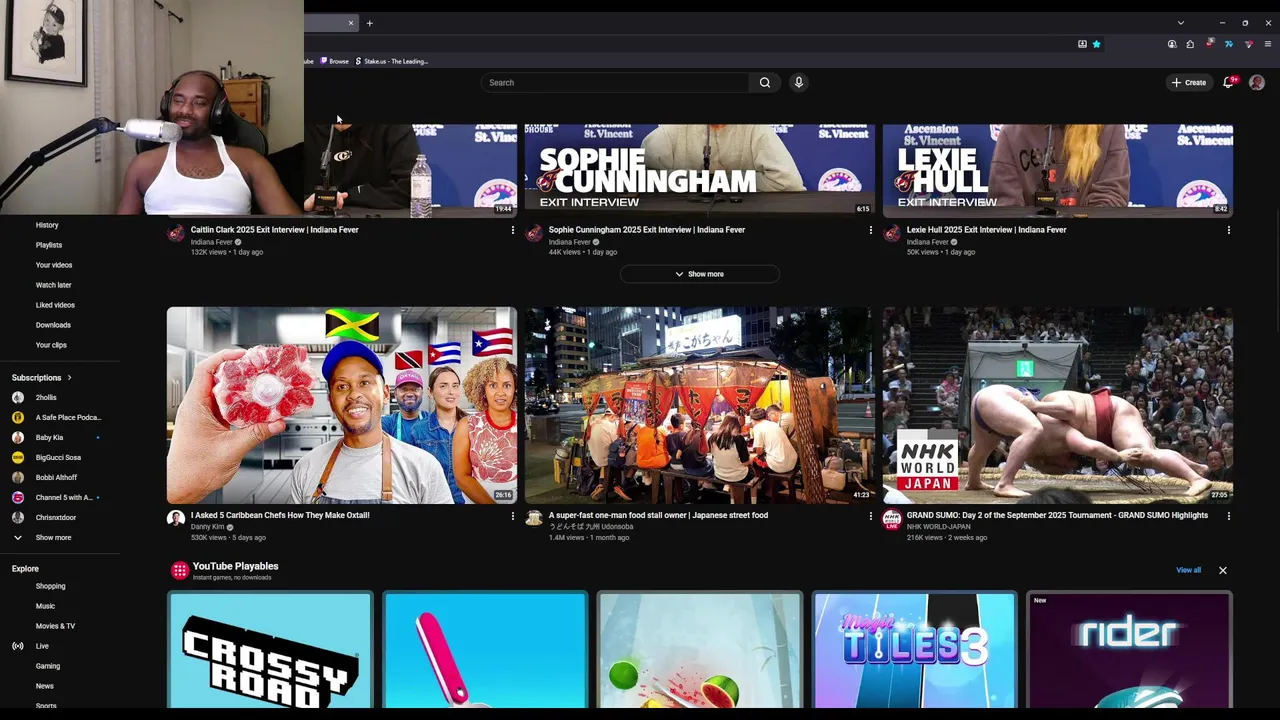The height and width of the screenshot is (720, 1280).
Task: Expand more videos with Show more button
Action: 699,274
